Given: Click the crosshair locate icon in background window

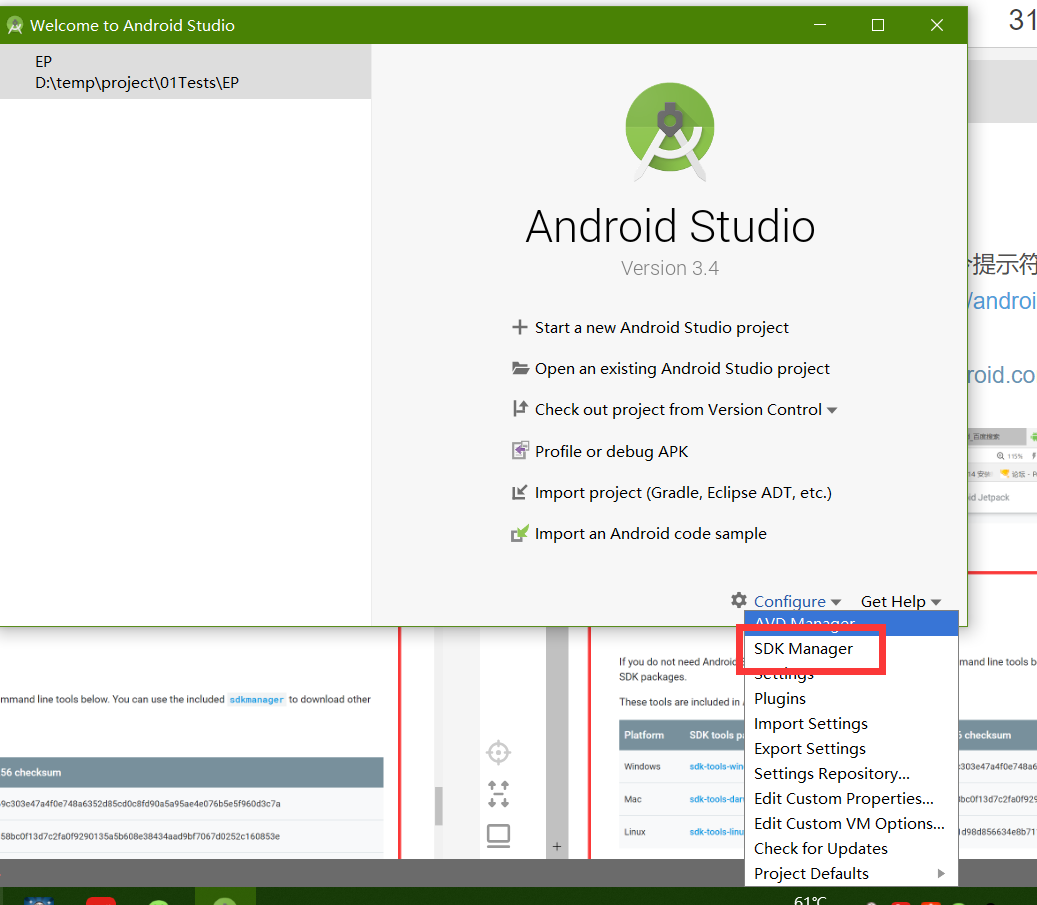Looking at the screenshot, I should (x=498, y=752).
